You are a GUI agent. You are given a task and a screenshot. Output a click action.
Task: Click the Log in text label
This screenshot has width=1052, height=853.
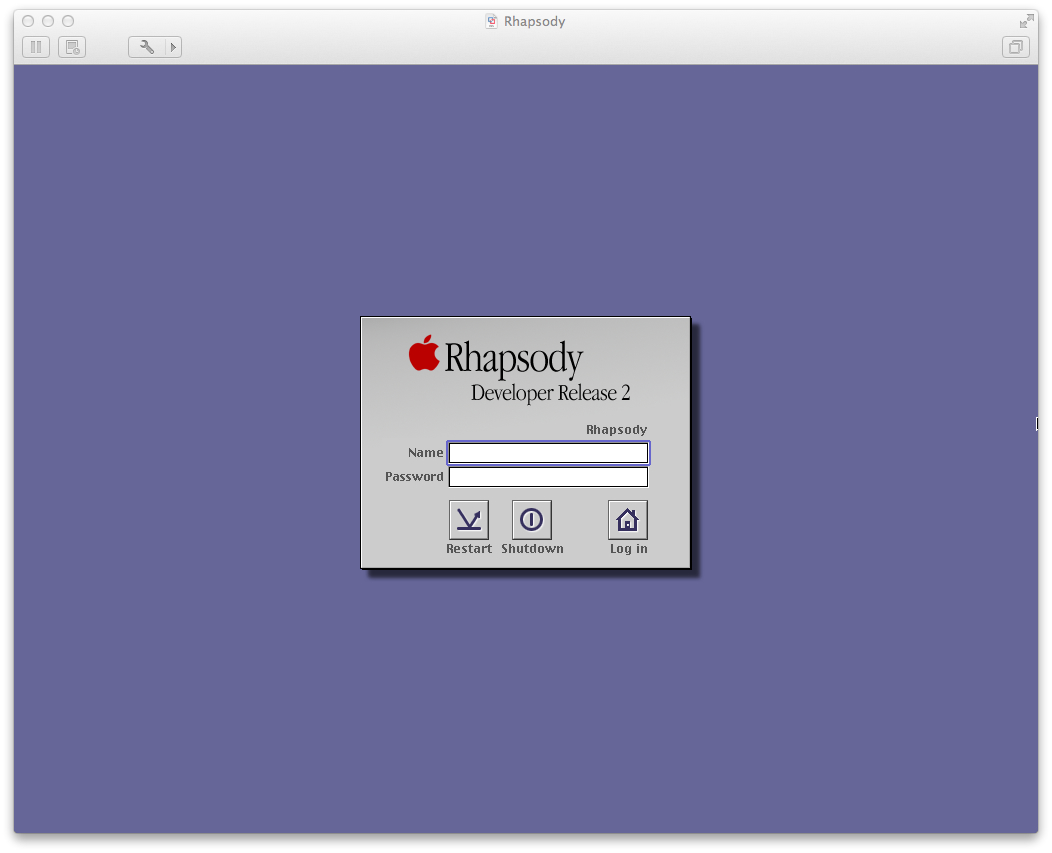point(629,549)
